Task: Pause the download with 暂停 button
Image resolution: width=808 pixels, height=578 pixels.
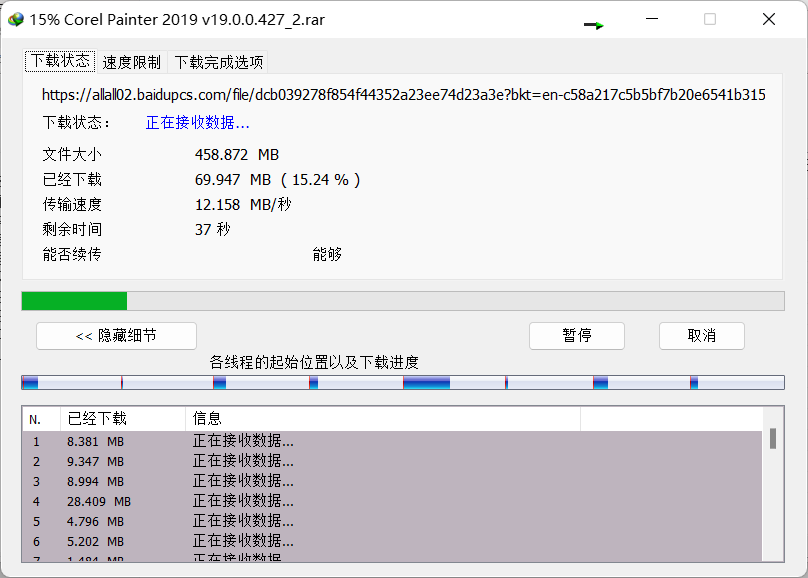Action: coord(577,336)
